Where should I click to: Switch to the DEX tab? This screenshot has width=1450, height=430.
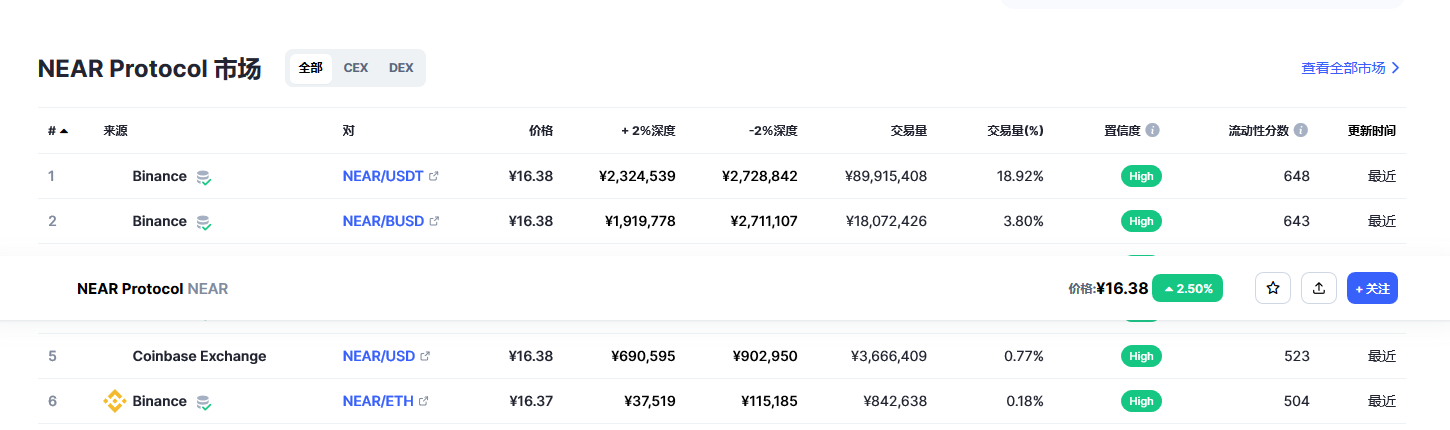pyautogui.click(x=401, y=68)
